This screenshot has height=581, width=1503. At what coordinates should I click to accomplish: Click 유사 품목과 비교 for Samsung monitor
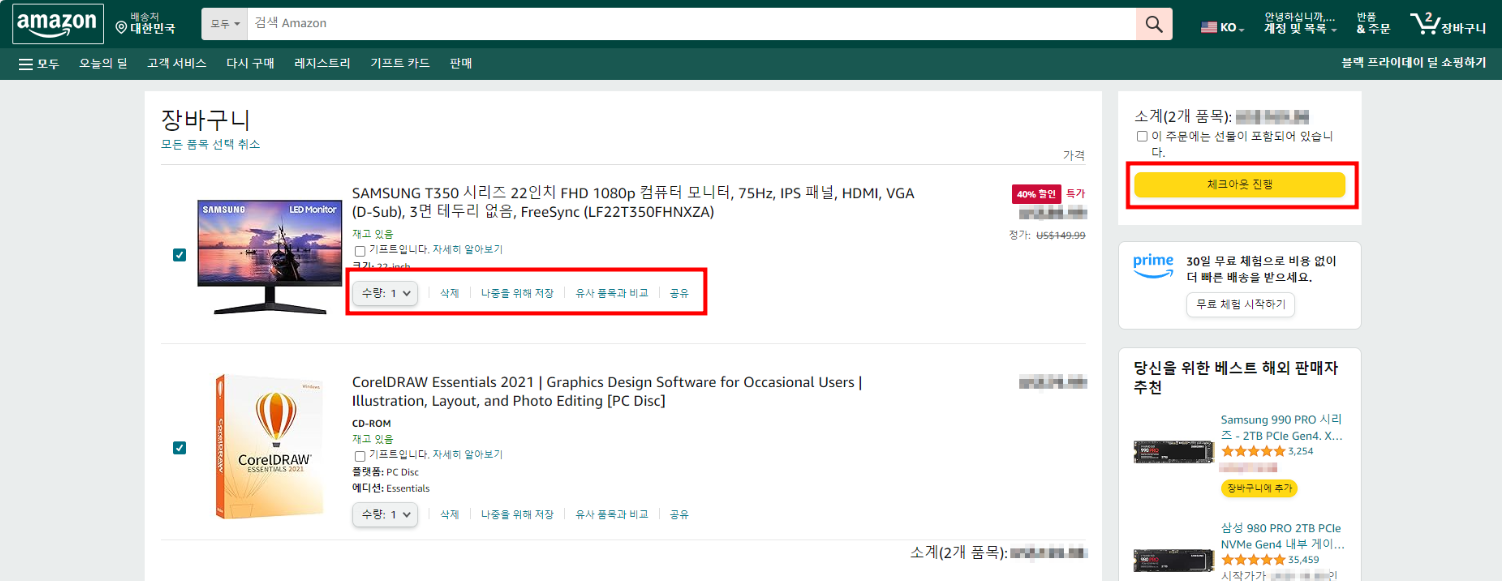(612, 293)
